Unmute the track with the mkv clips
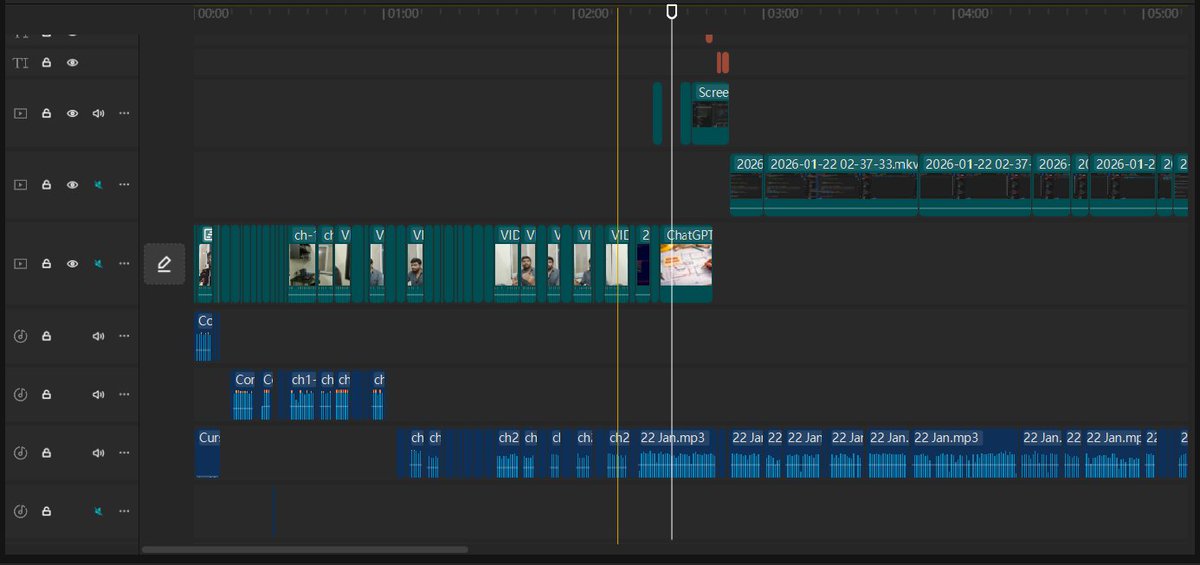Screen dimensions: 1200x565 coord(98,185)
